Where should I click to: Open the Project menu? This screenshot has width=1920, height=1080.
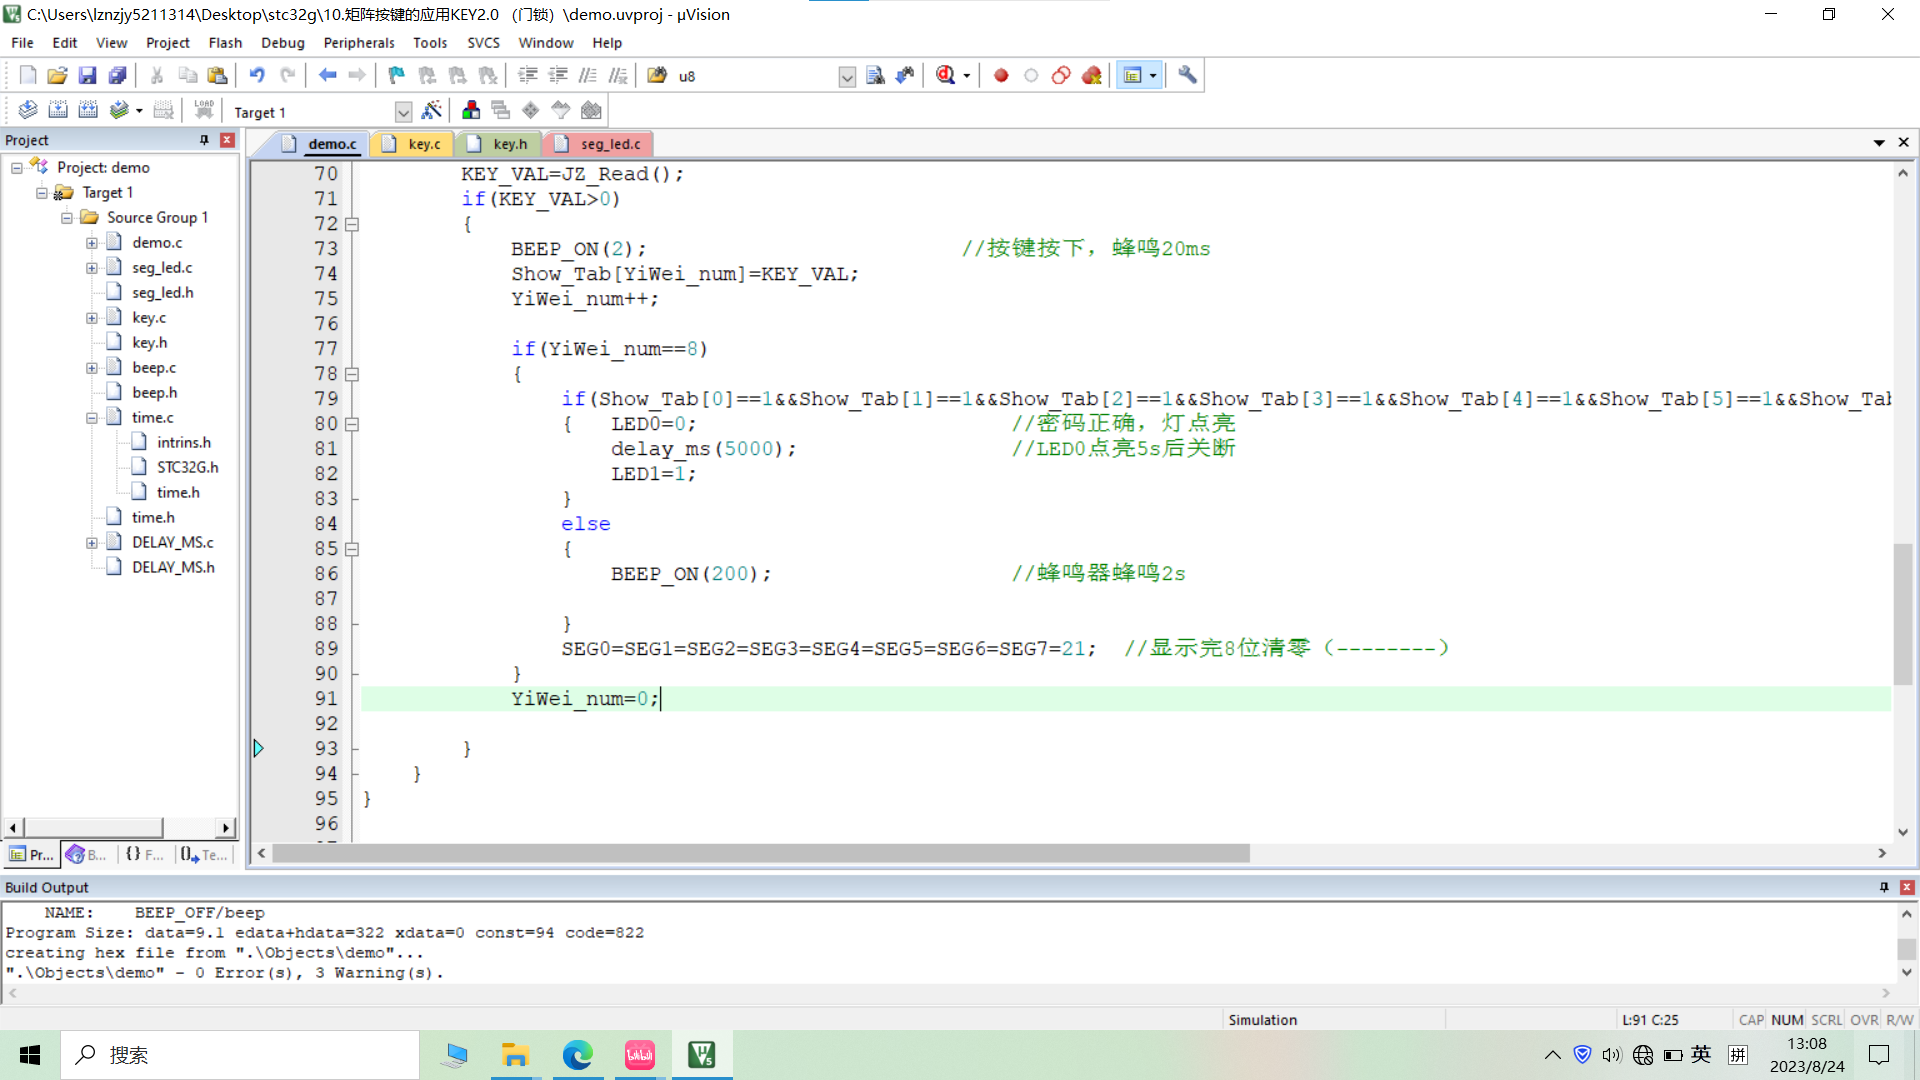(x=167, y=43)
